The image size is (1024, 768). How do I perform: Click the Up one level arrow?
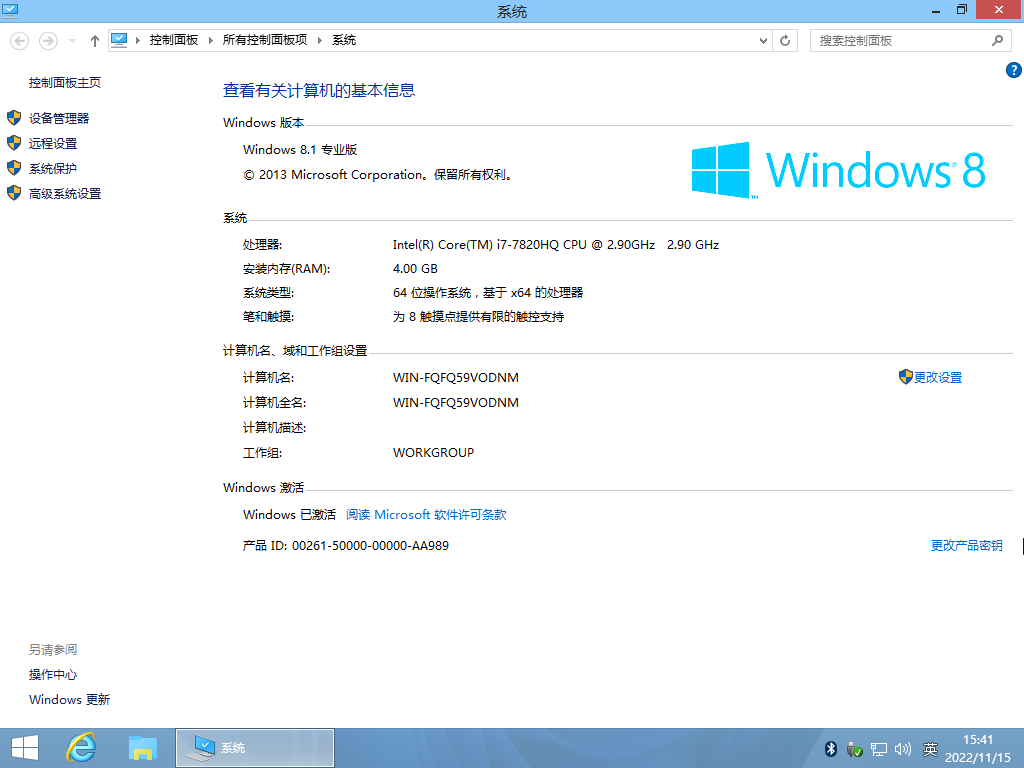tap(95, 40)
